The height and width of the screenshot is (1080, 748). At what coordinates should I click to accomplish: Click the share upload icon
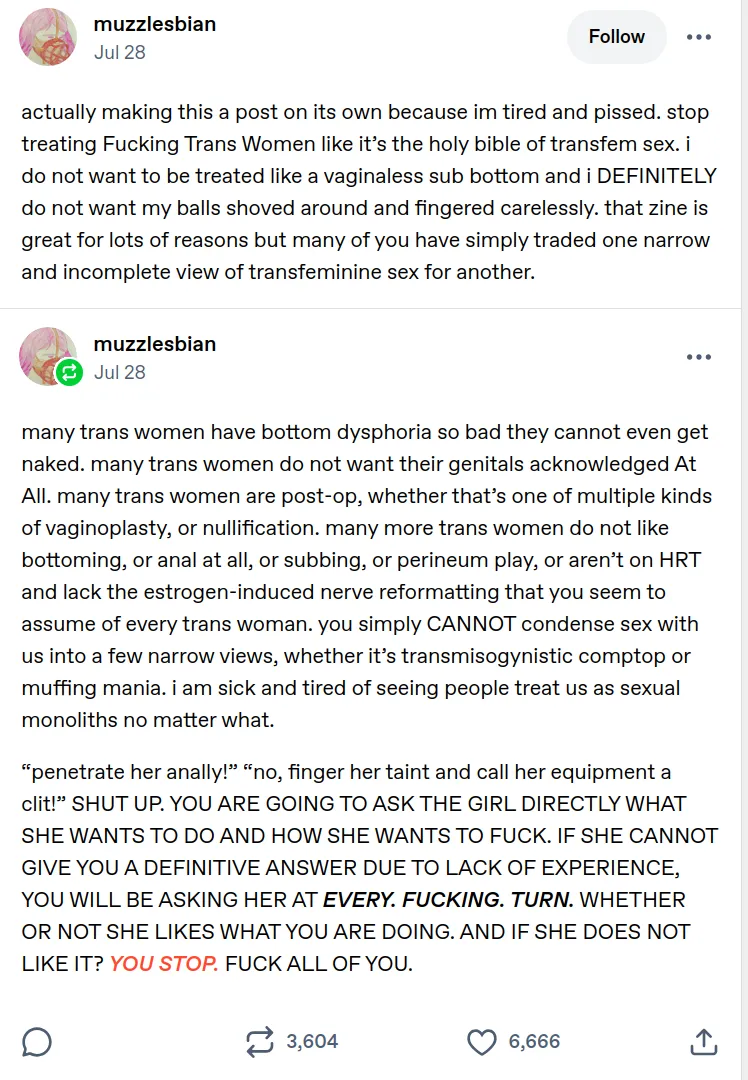coord(704,1042)
